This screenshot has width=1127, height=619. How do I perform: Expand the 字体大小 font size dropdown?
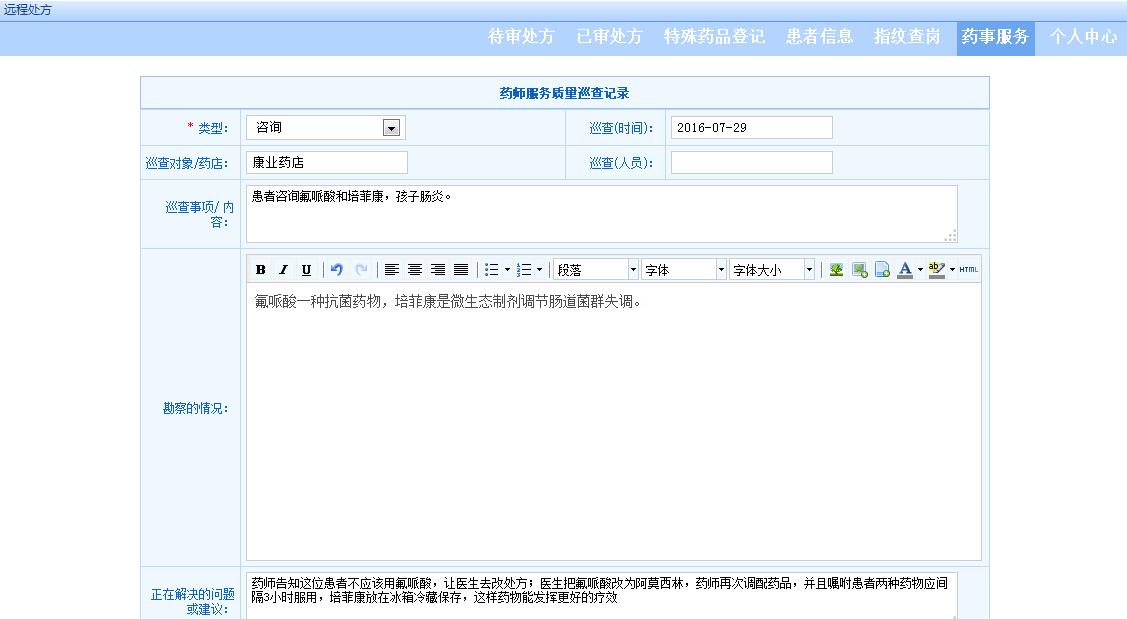pos(772,270)
